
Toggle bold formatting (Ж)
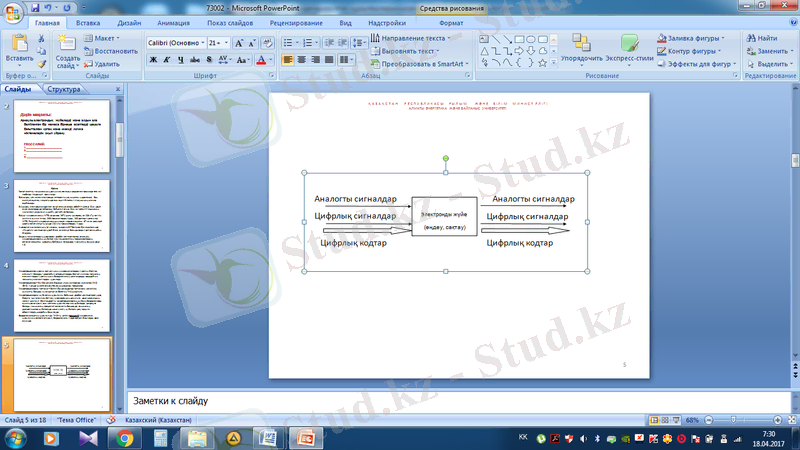154,60
